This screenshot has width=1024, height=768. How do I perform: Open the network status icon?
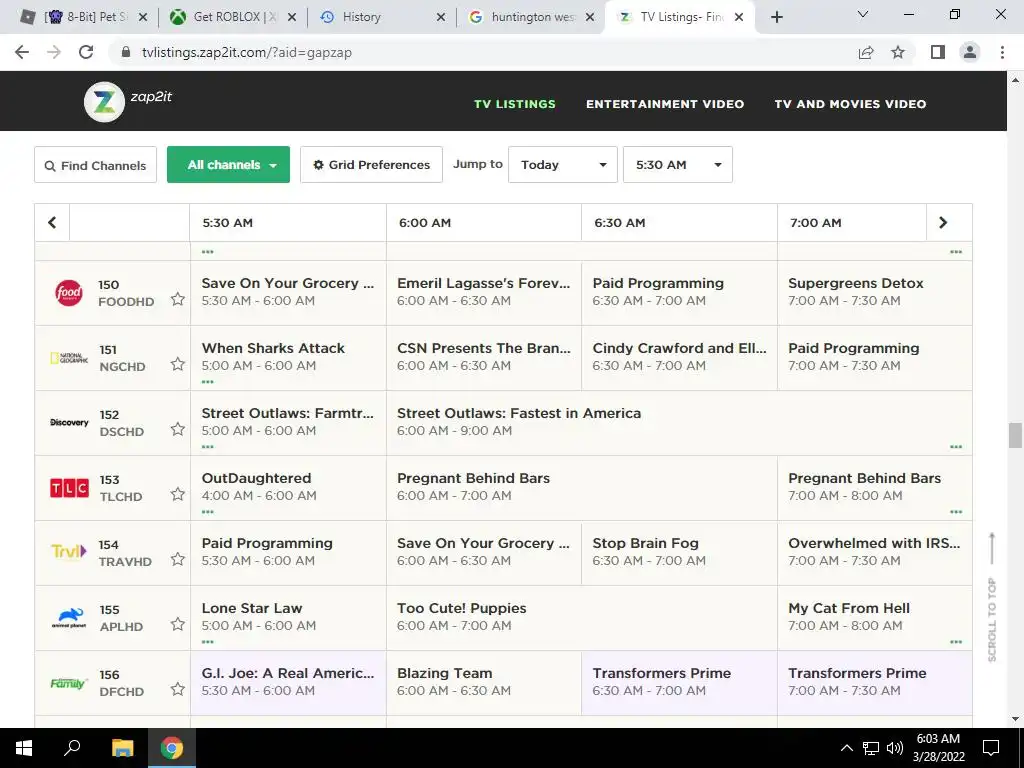tap(871, 748)
